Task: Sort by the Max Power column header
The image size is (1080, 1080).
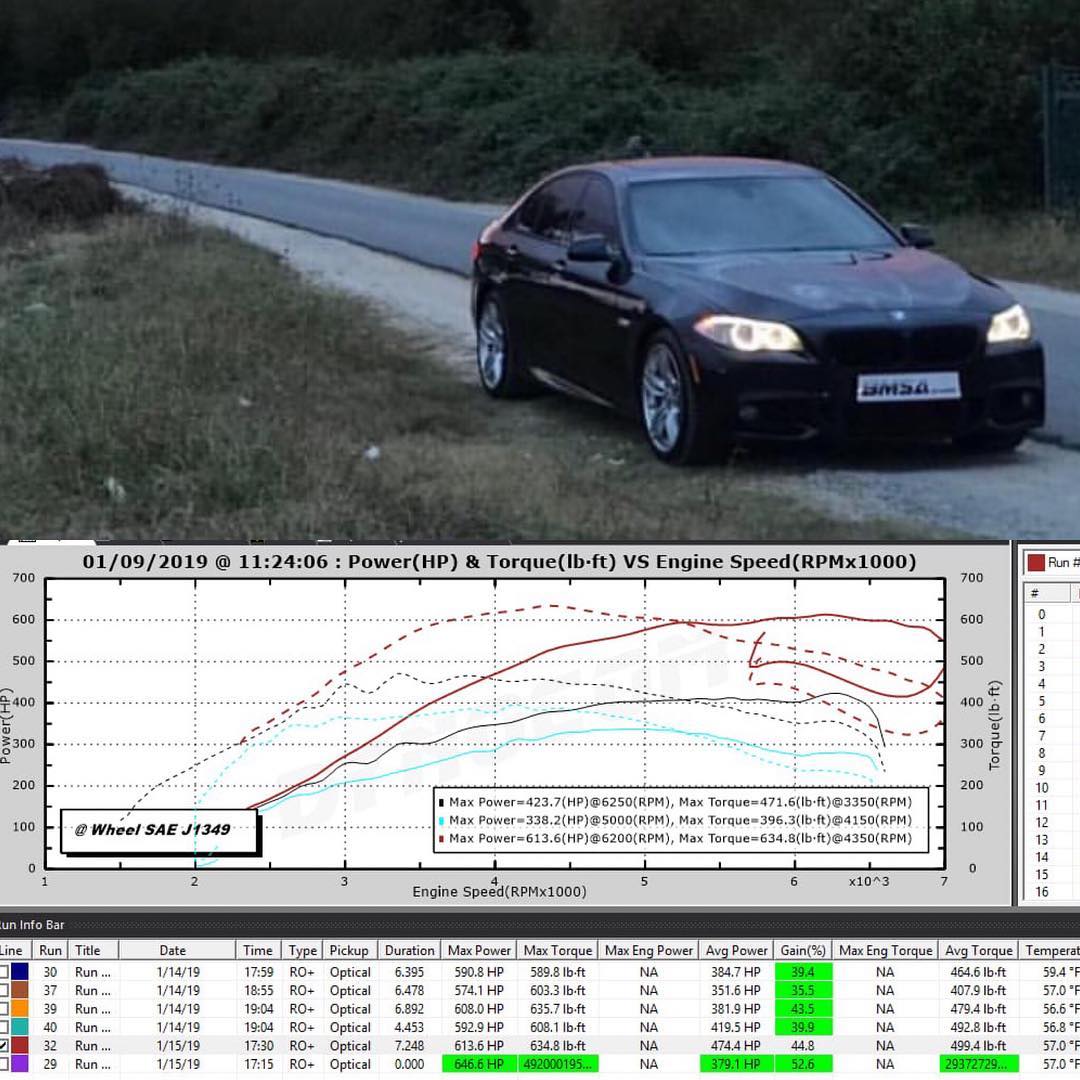Action: tap(479, 950)
